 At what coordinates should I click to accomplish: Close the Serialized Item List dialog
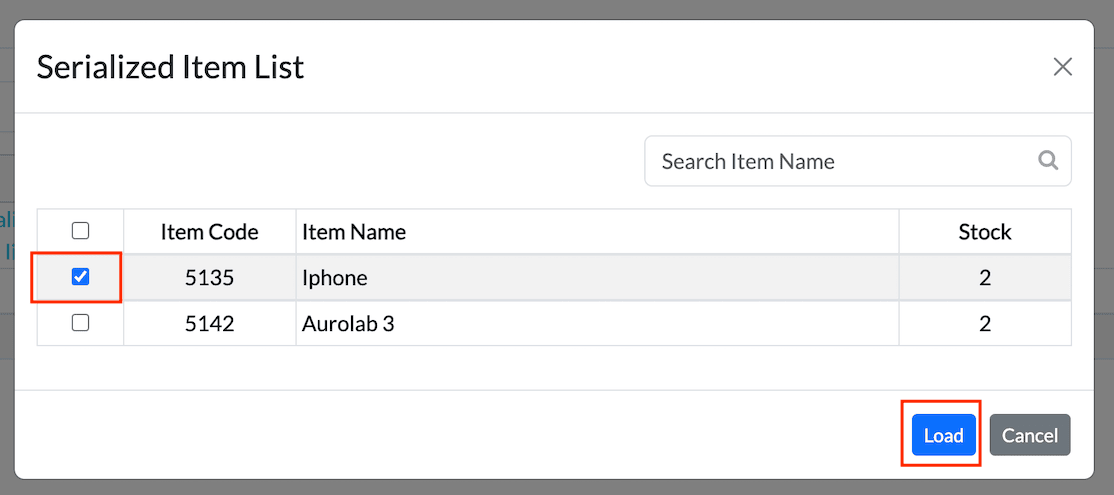pyautogui.click(x=1062, y=67)
